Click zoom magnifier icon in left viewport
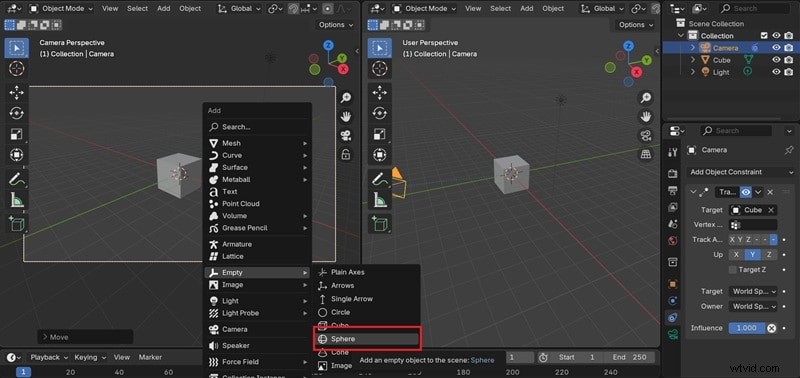Viewport: 800px width, 378px height. pos(346,98)
